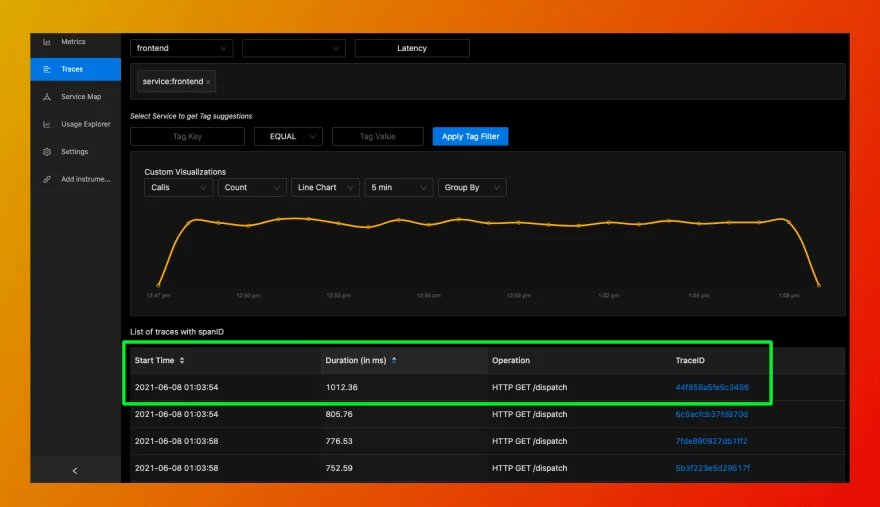This screenshot has width=880, height=507.
Task: Click start time in the 1012.36 row
Action: tap(176, 387)
